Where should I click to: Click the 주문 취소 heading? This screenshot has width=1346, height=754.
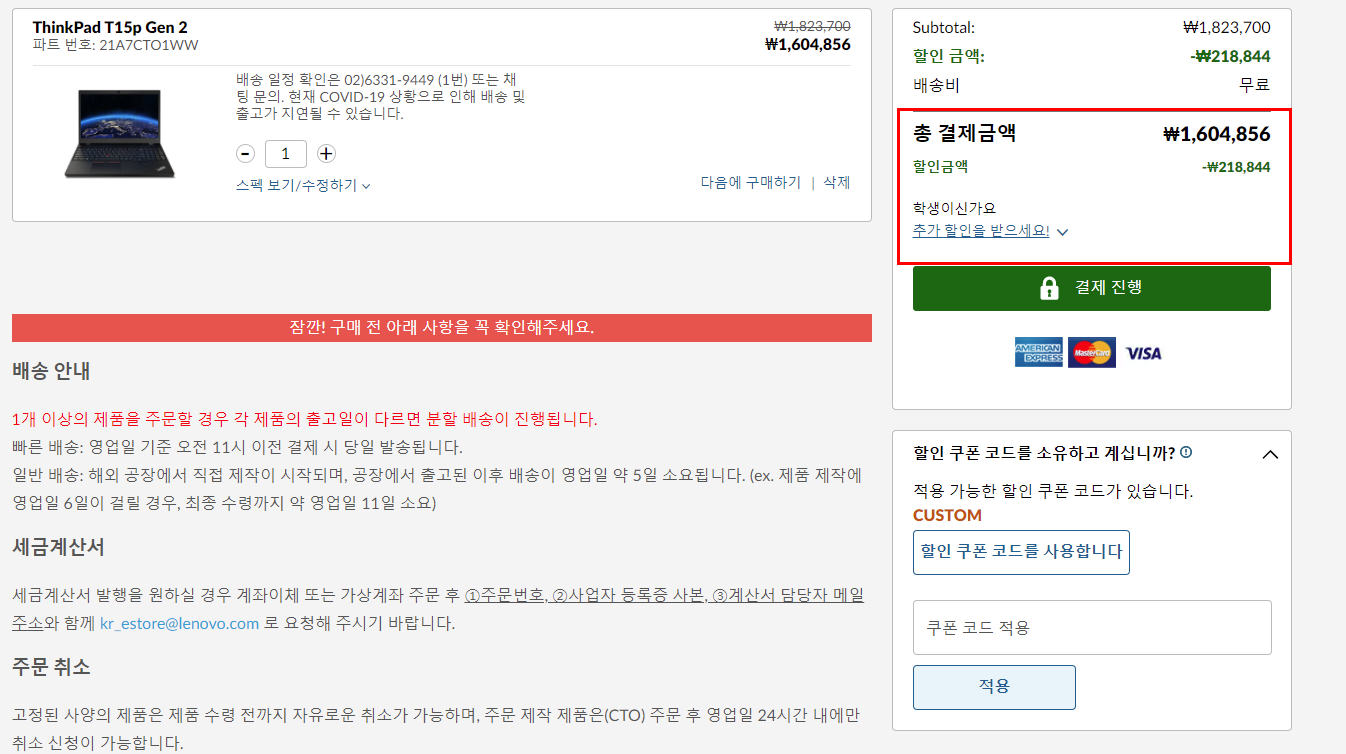(51, 667)
